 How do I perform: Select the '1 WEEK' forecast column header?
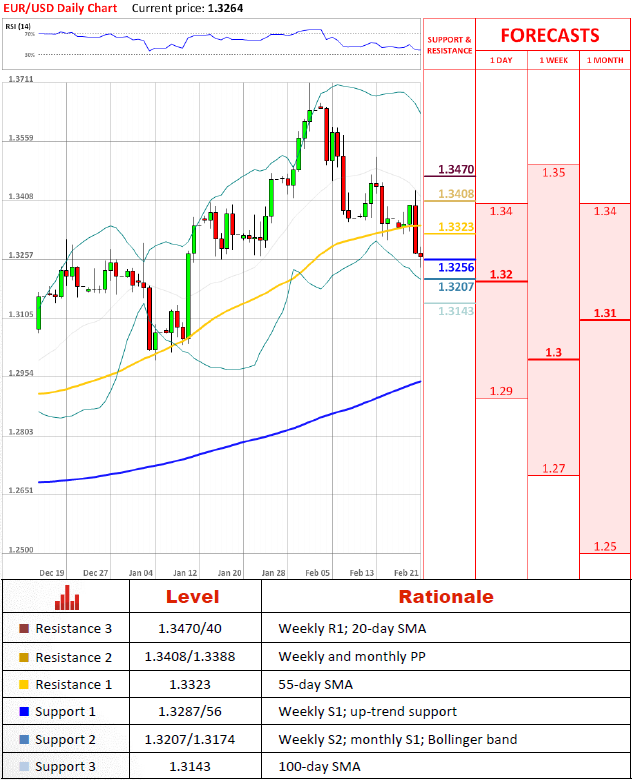pos(553,60)
